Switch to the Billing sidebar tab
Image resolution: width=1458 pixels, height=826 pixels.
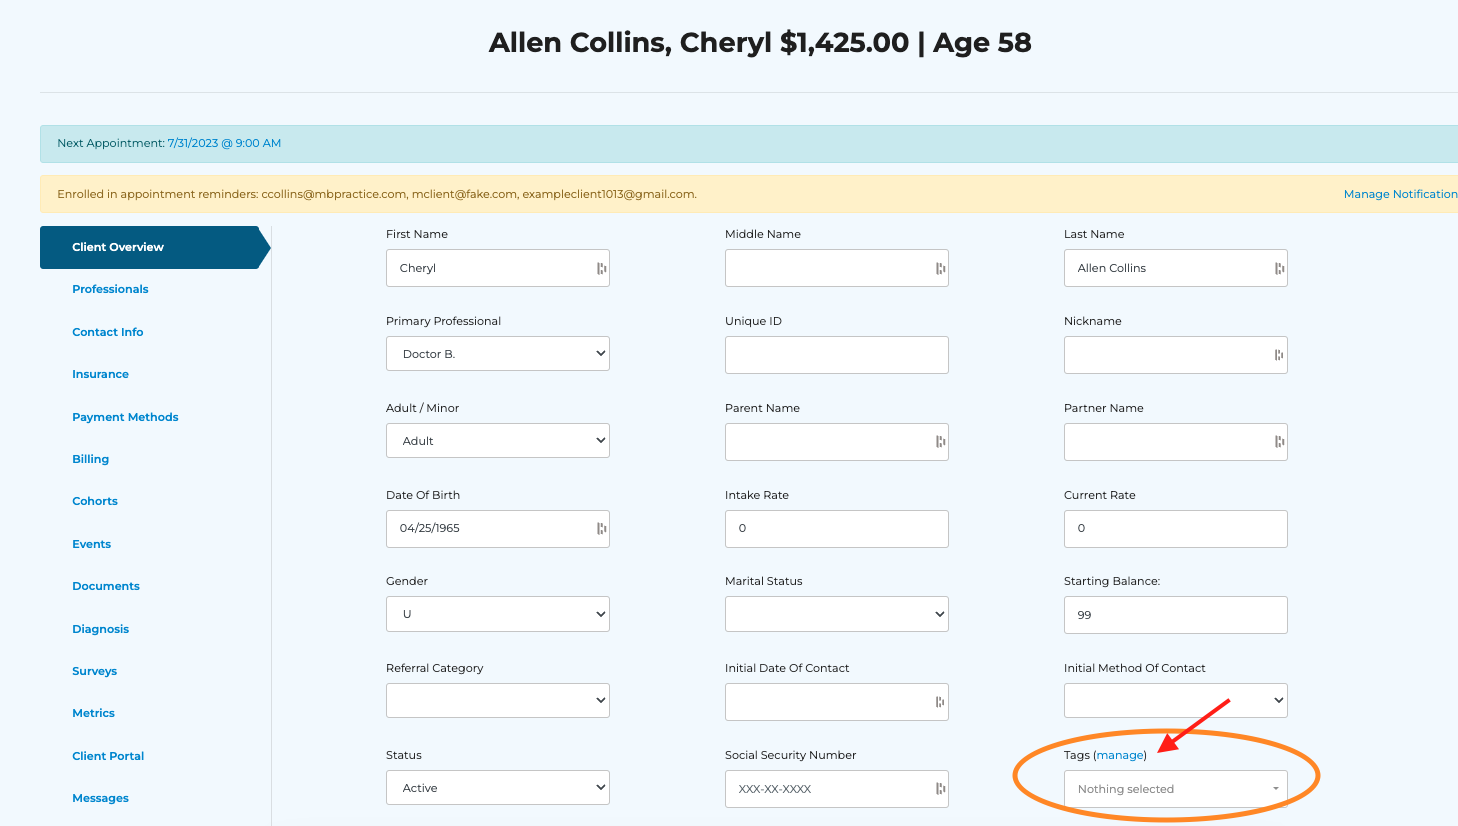[x=90, y=459]
